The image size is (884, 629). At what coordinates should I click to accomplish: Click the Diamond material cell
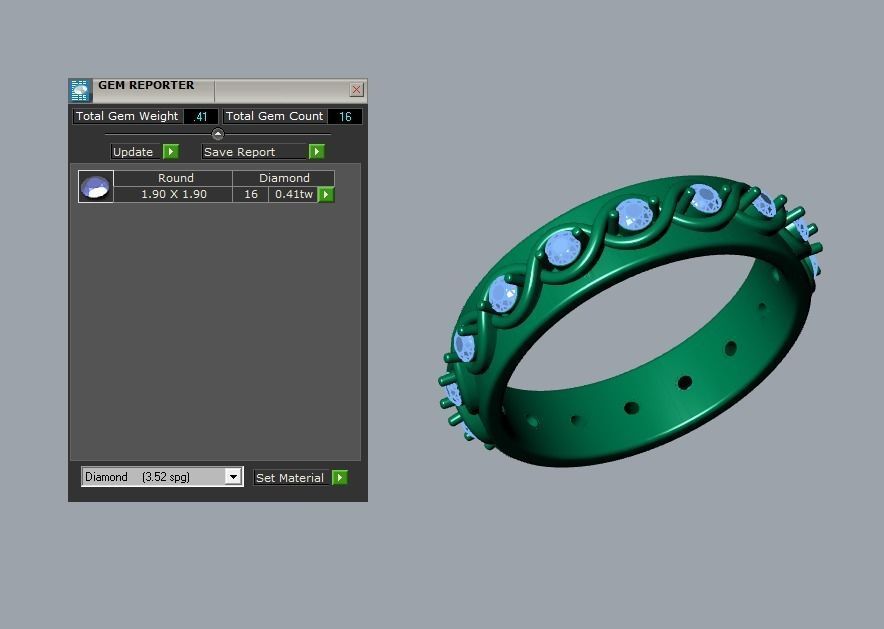(x=284, y=178)
